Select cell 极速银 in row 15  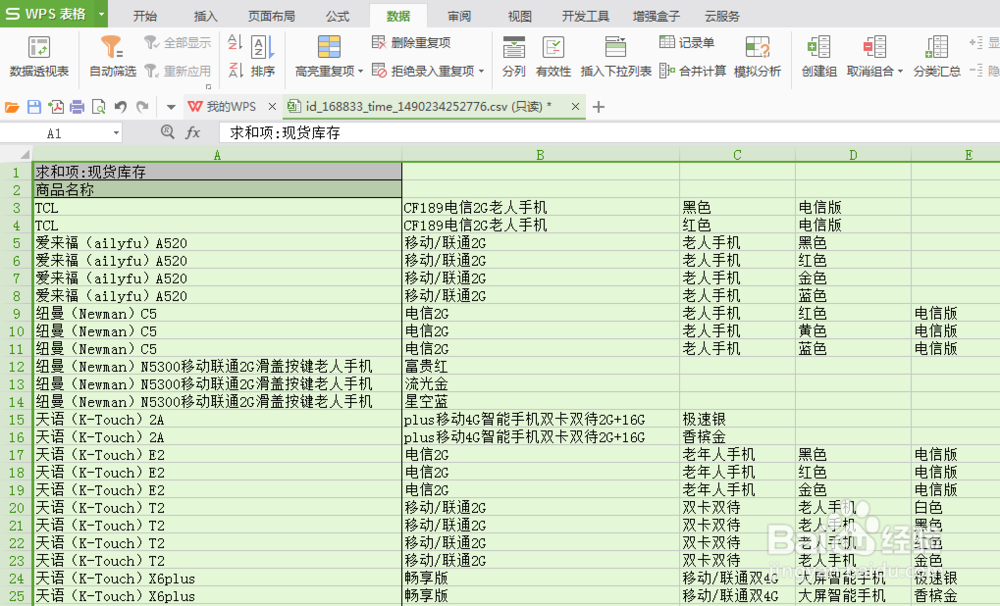[737, 419]
